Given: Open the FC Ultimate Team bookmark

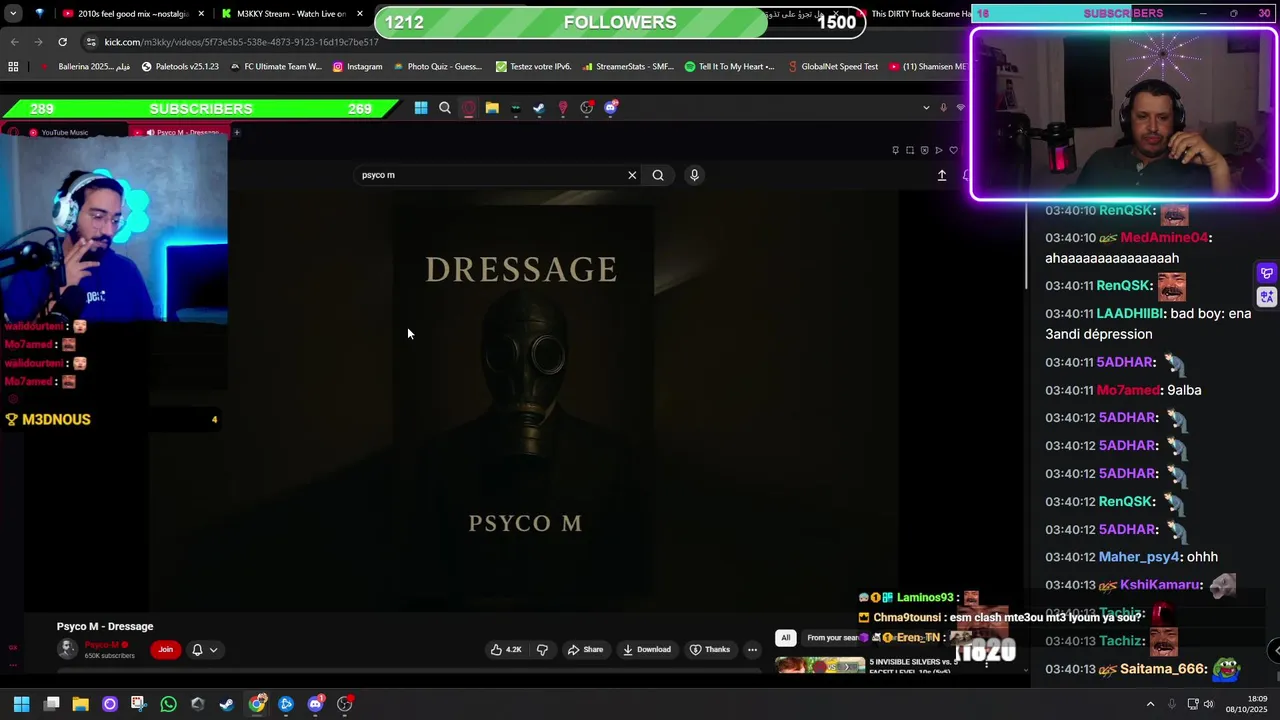Looking at the screenshot, I should point(276,67).
